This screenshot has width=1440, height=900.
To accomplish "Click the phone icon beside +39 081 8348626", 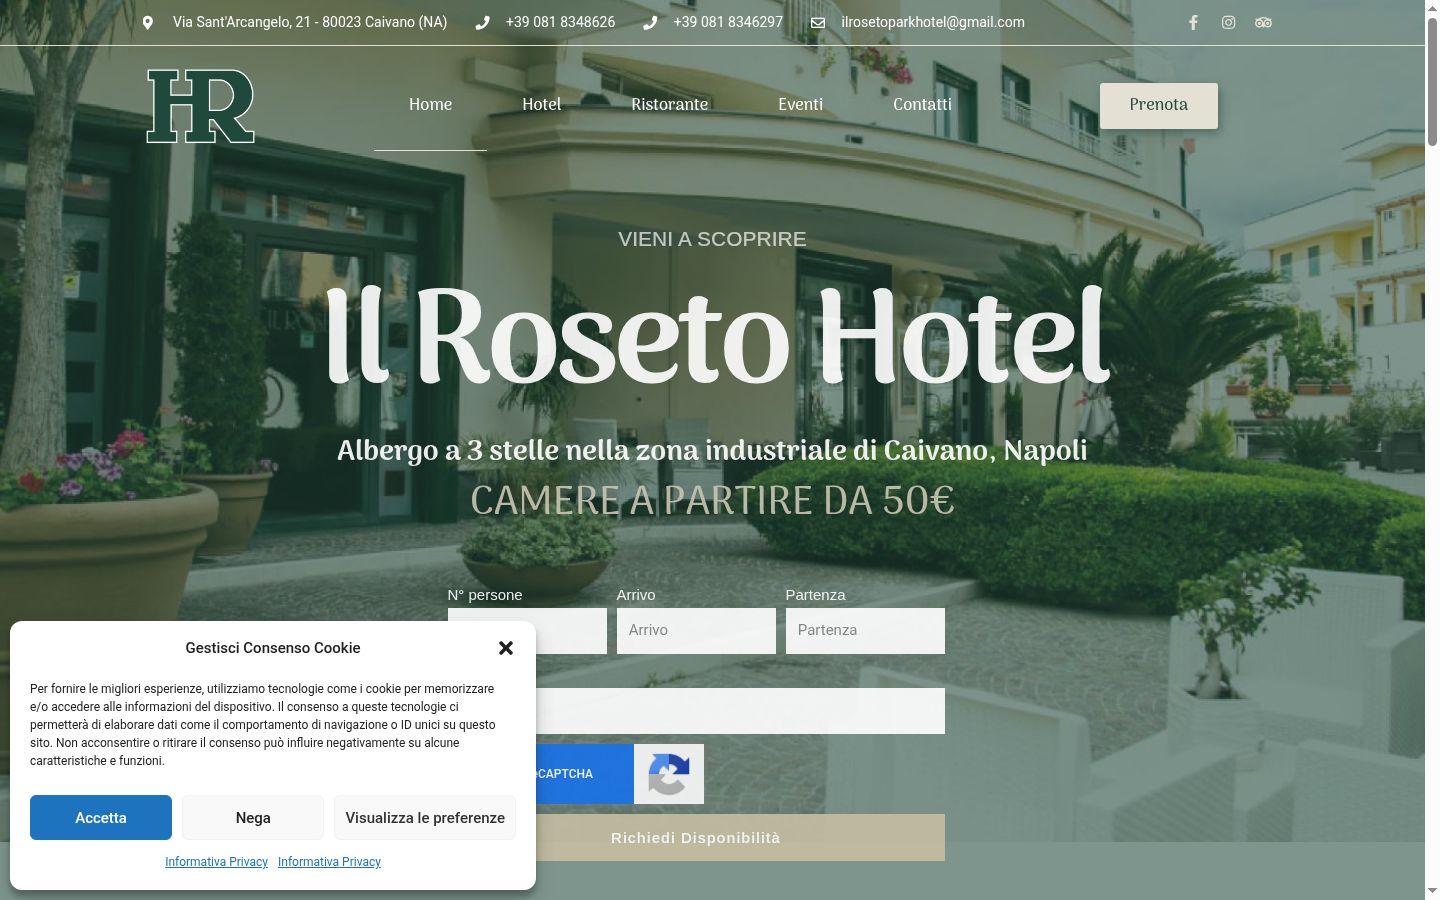I will [483, 22].
